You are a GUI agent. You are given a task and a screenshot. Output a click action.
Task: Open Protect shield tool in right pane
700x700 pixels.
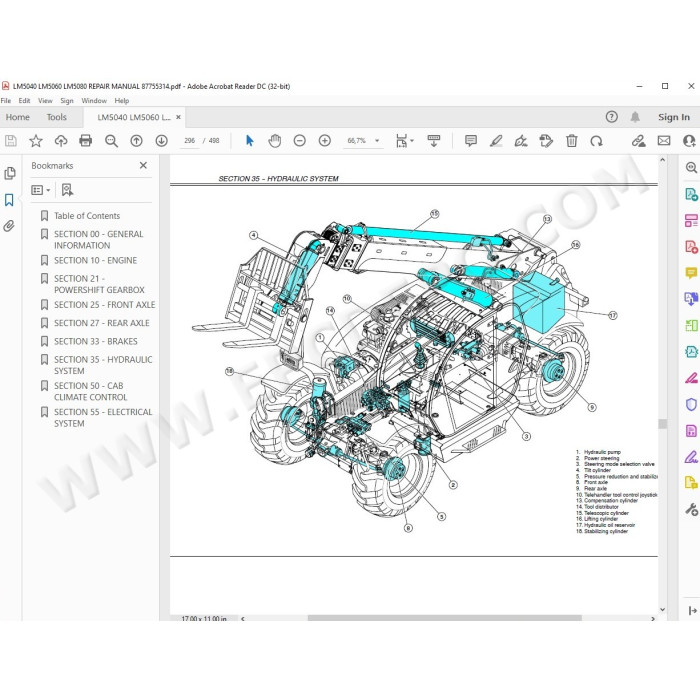(x=691, y=404)
